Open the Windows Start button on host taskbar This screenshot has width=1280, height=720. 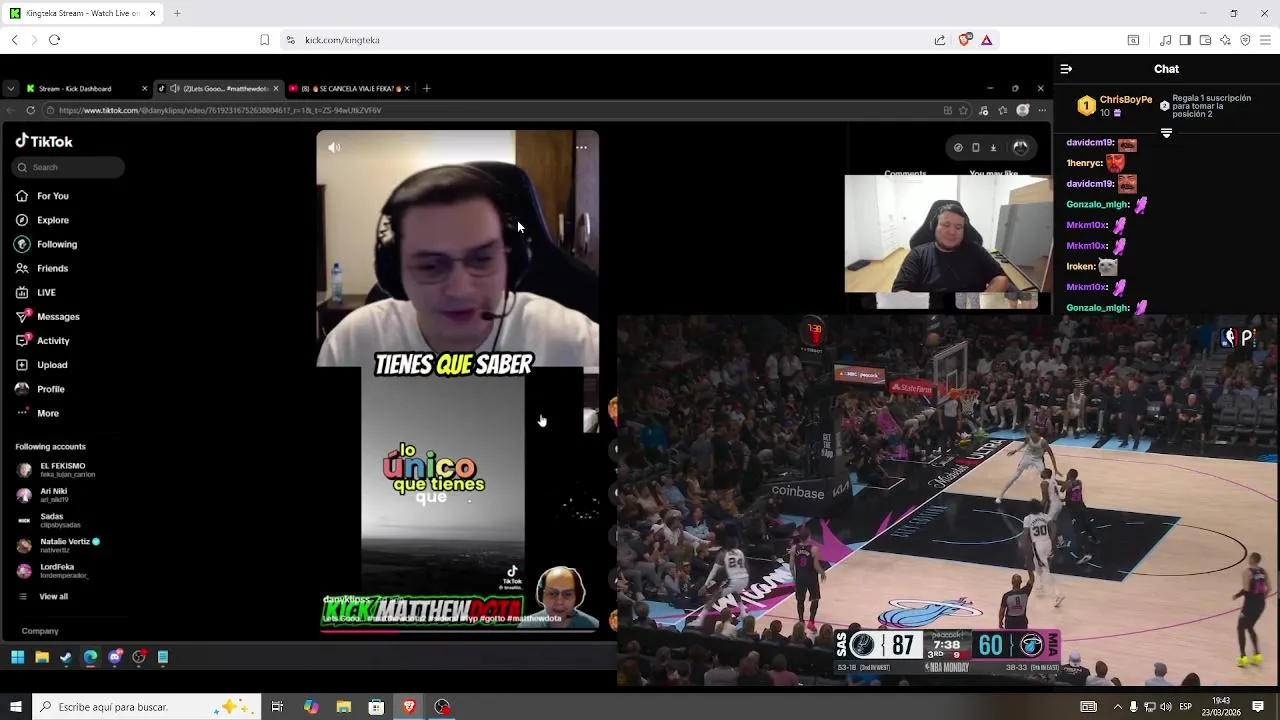[x=15, y=707]
